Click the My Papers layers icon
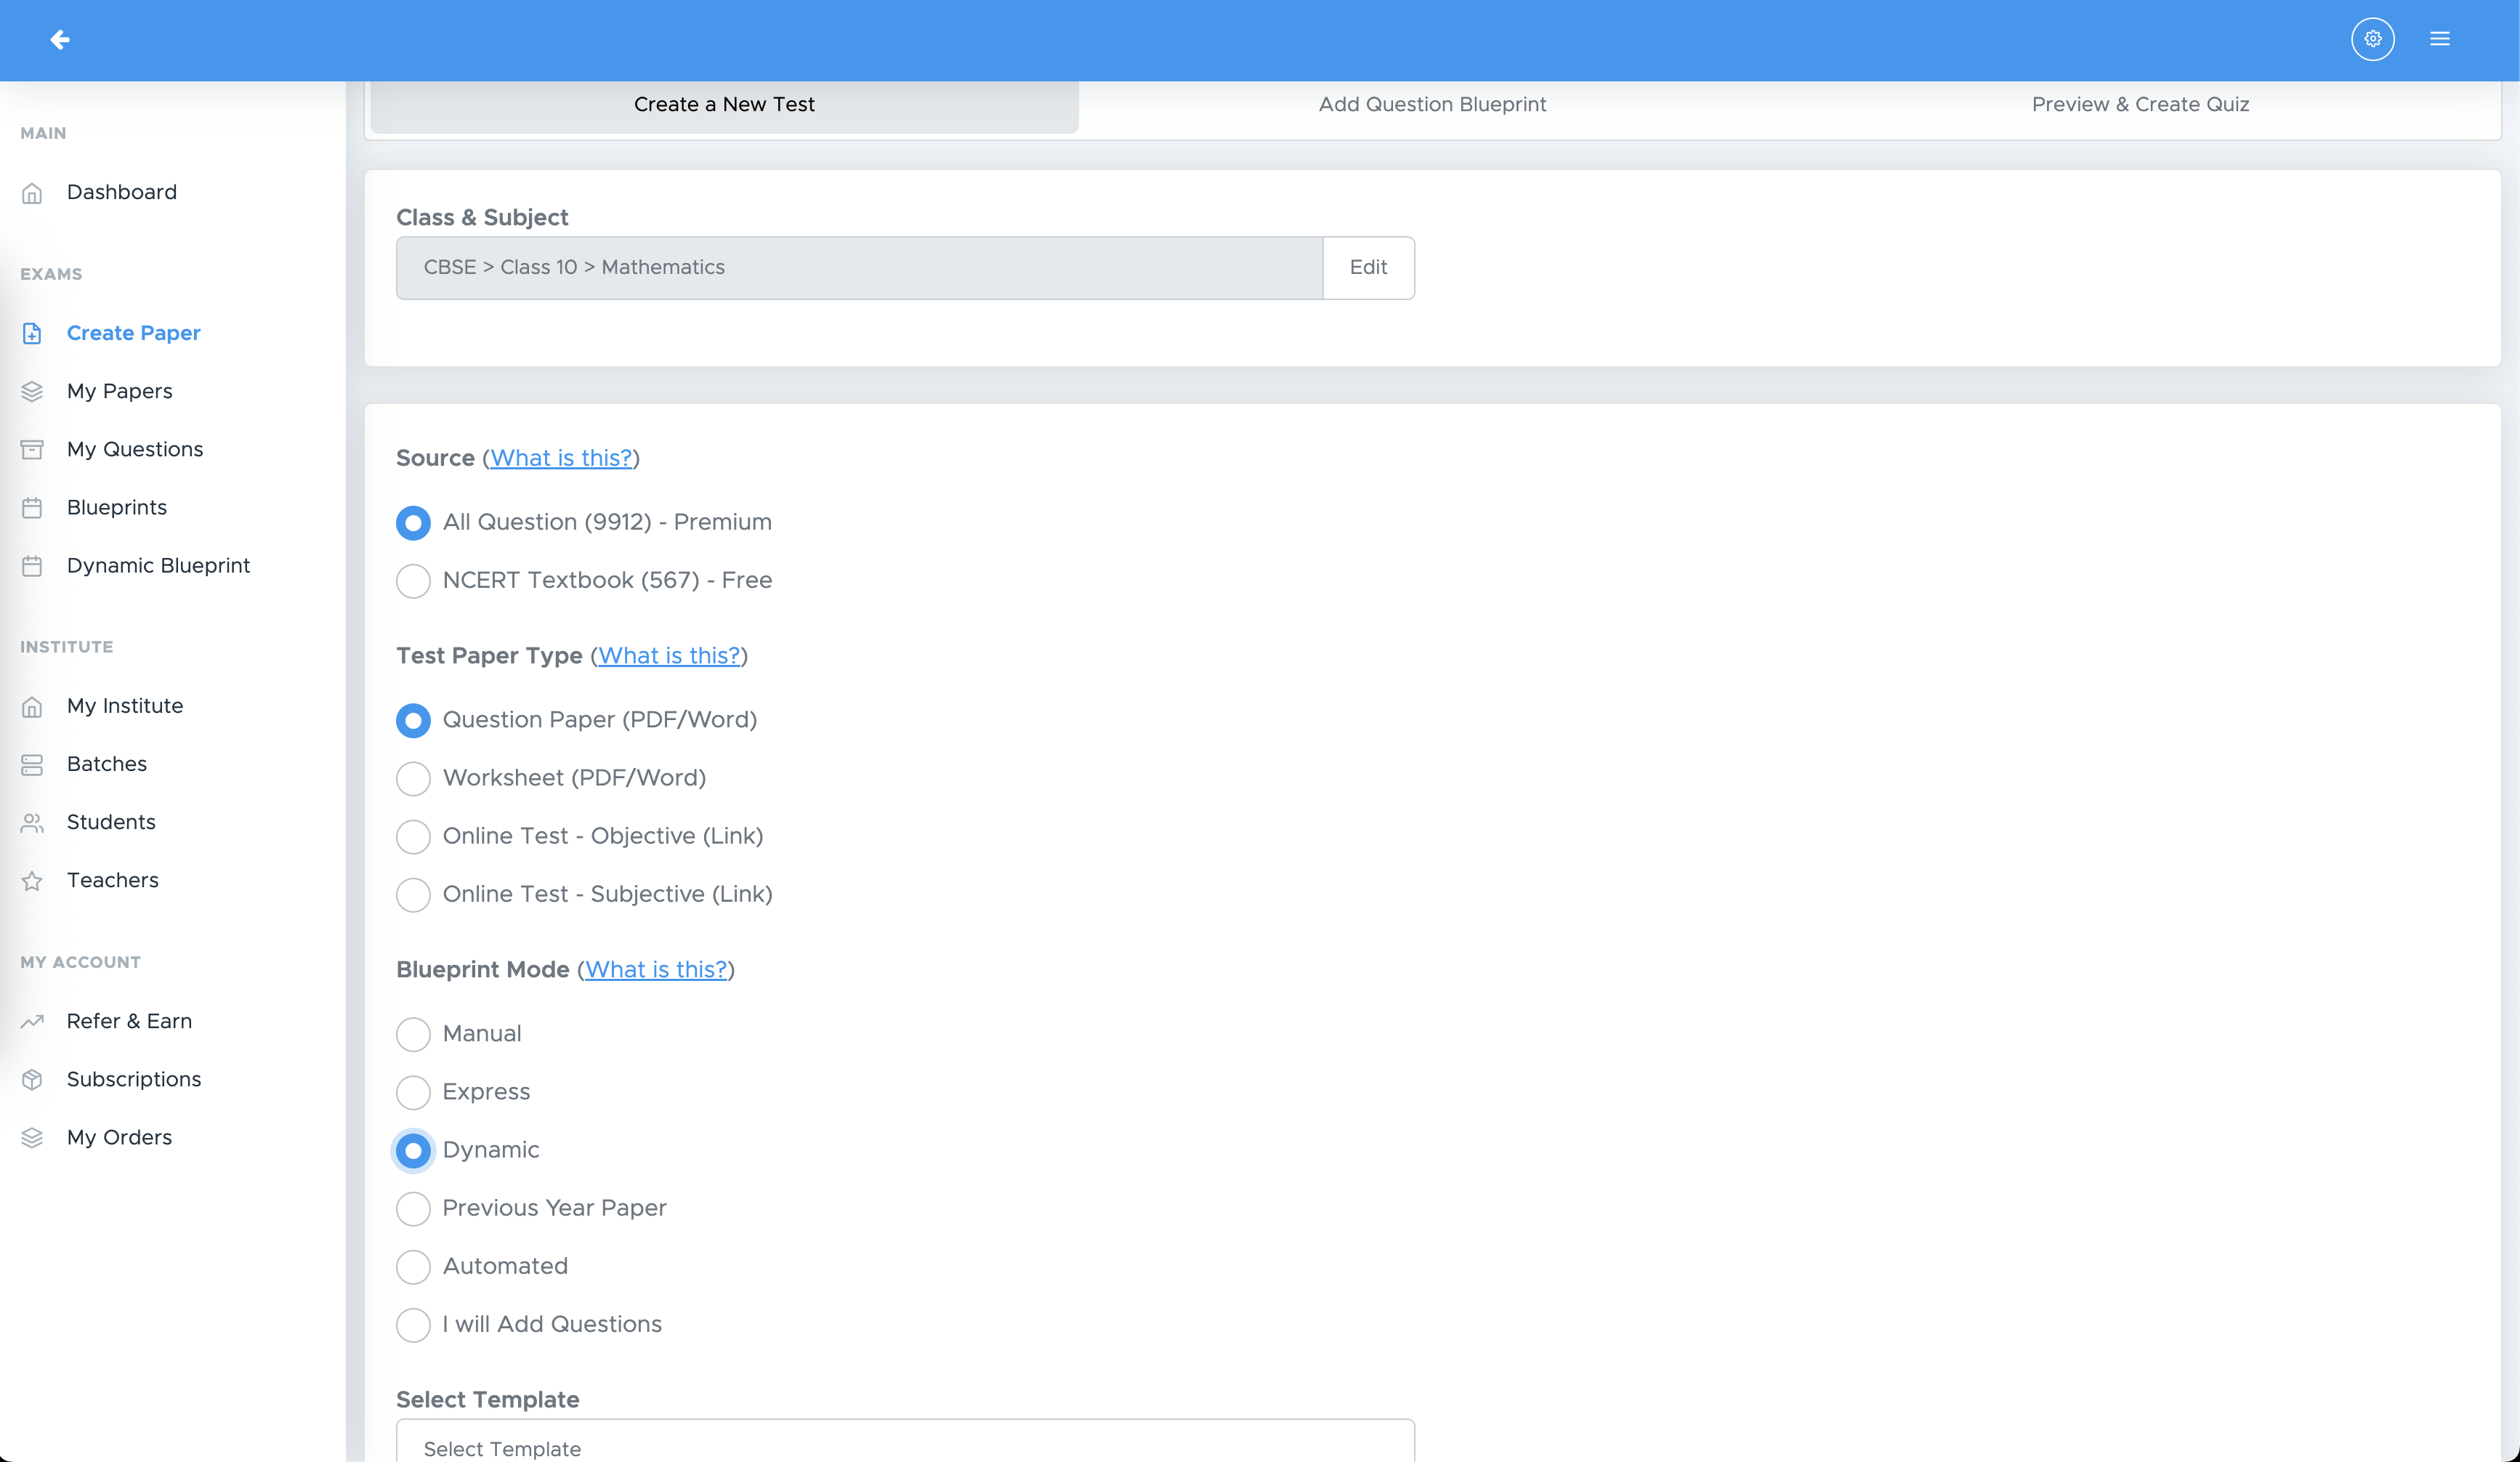 point(32,392)
